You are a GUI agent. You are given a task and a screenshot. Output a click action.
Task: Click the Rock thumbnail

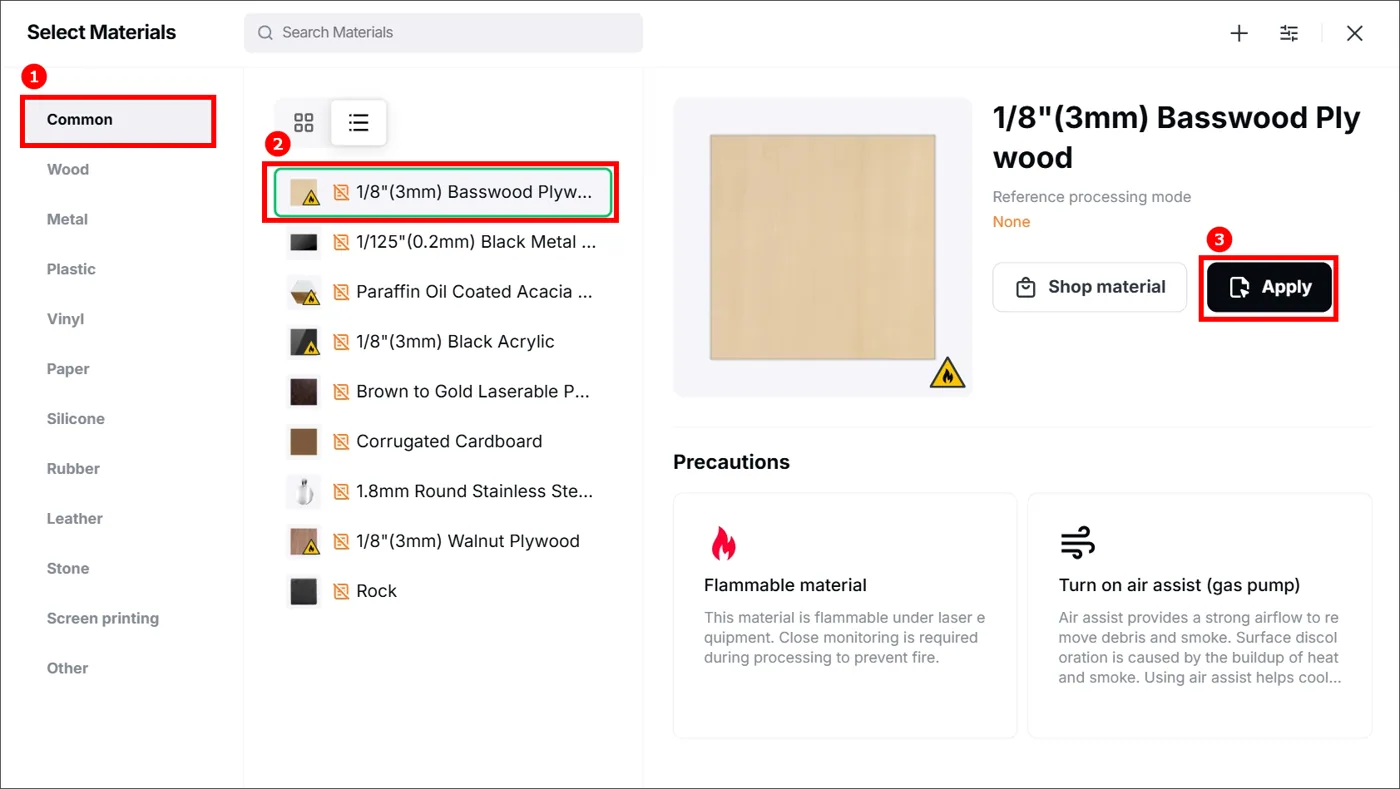point(304,591)
